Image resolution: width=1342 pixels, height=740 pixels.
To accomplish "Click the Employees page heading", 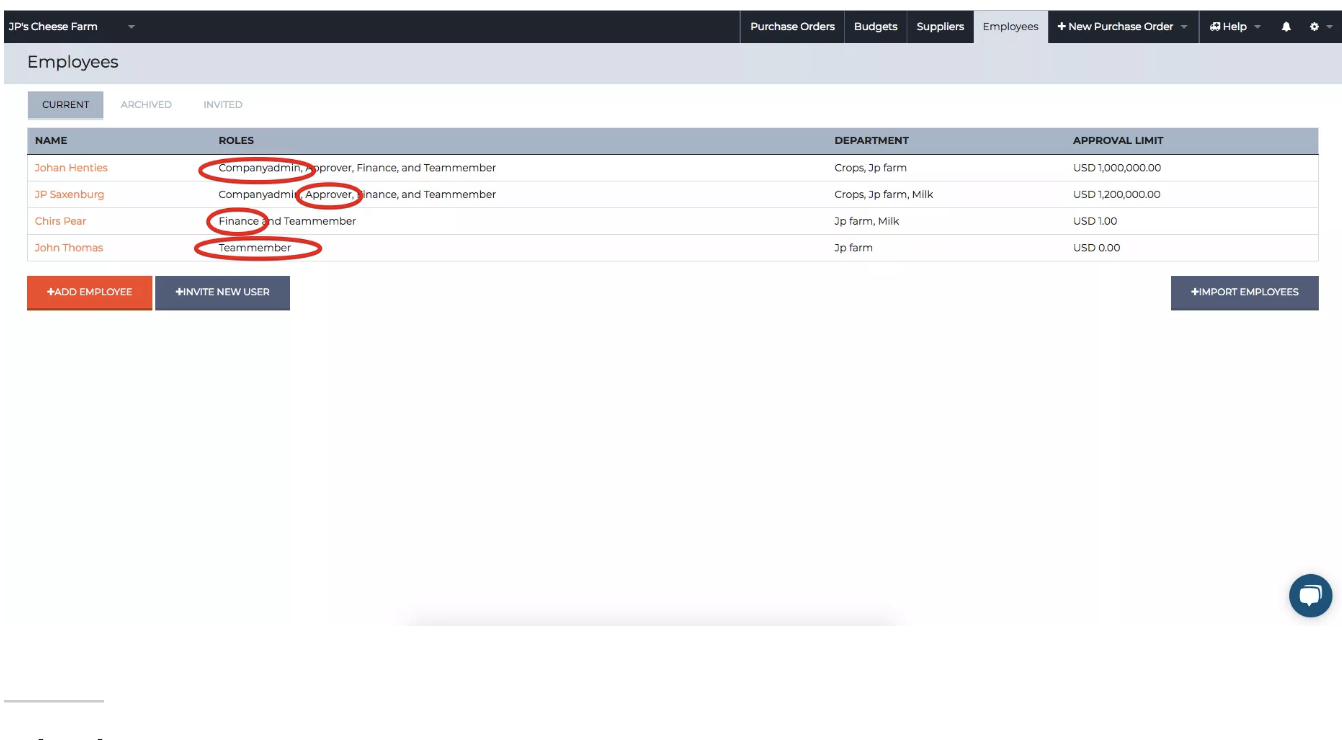I will click(x=73, y=62).
